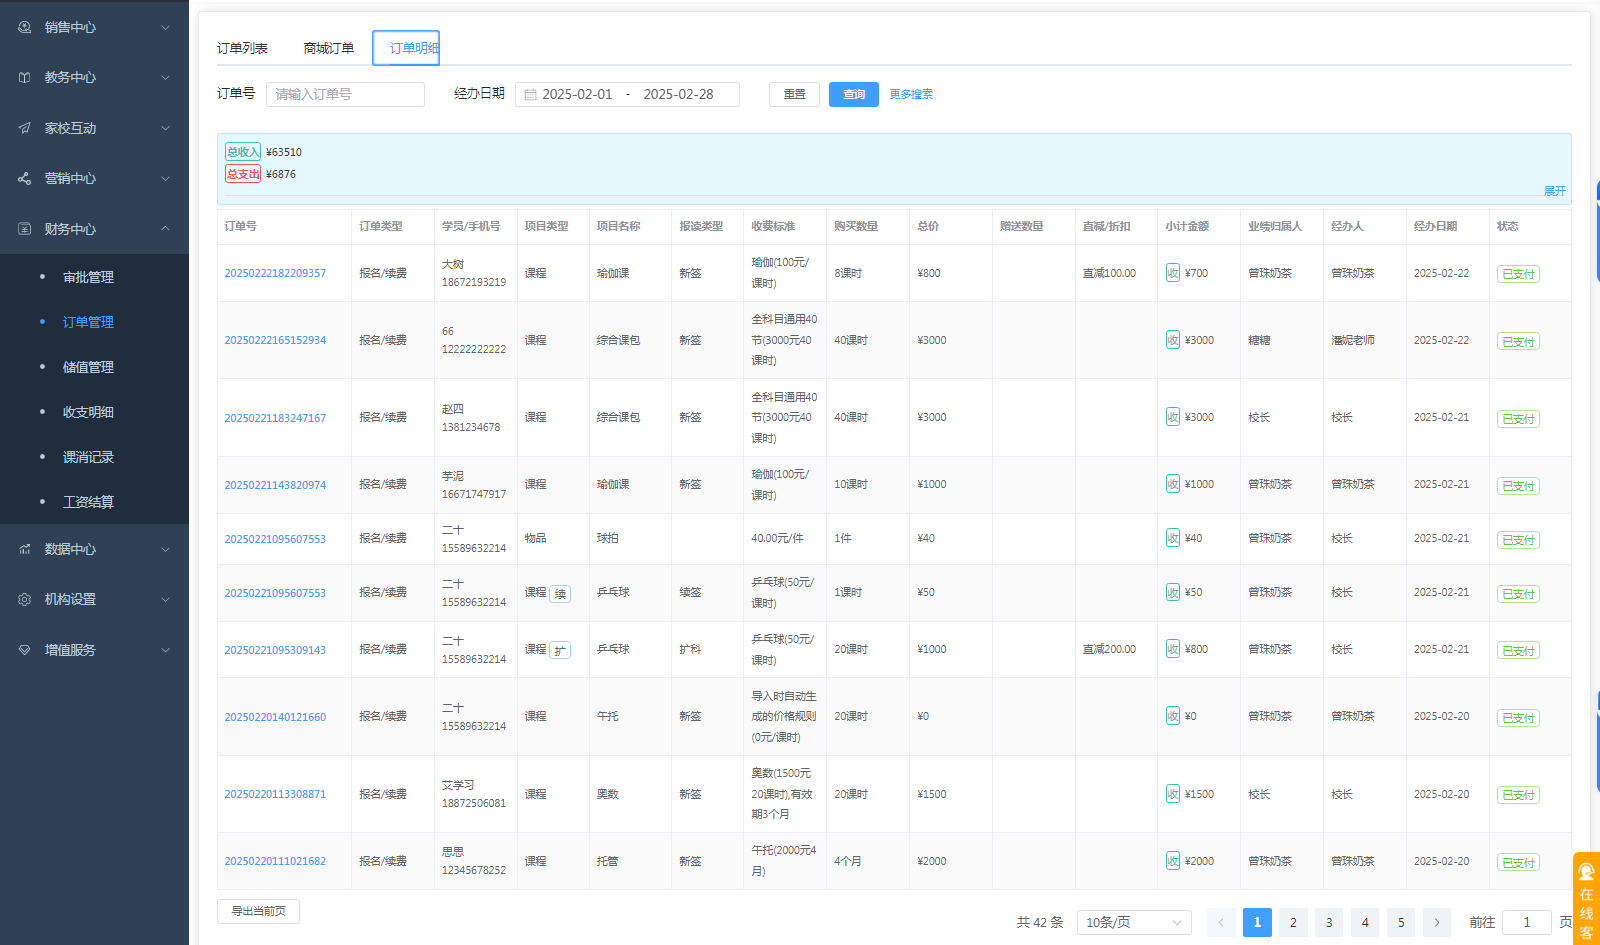
Task: Click the 数据中心 chart icon
Action: [25, 549]
